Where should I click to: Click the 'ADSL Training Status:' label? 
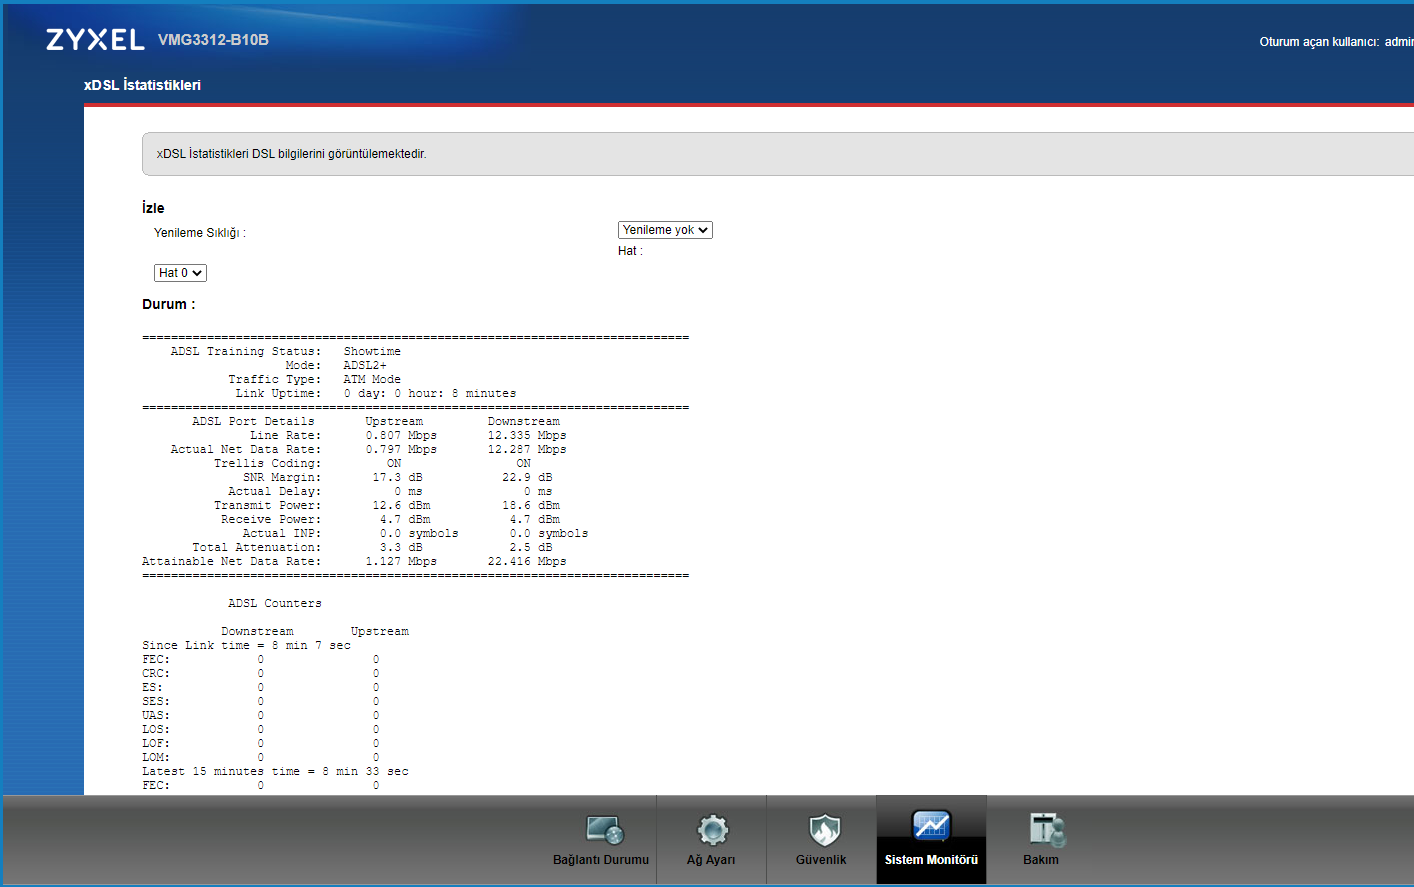pyautogui.click(x=246, y=352)
